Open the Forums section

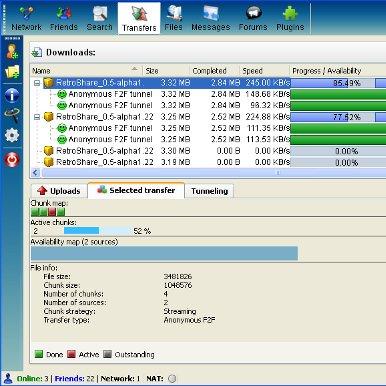tap(253, 19)
